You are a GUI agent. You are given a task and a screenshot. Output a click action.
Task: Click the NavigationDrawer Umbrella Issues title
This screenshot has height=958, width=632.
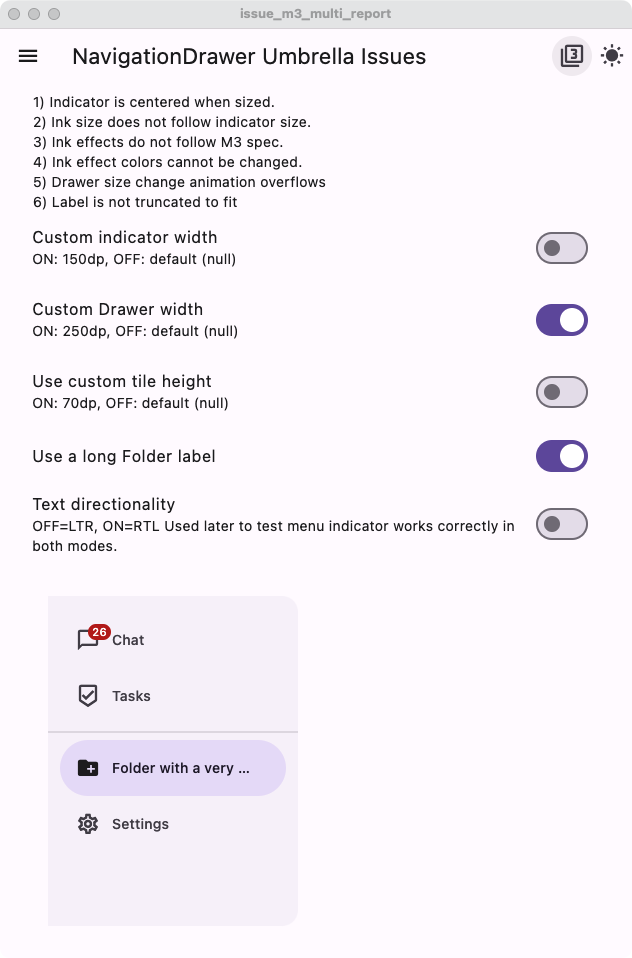[x=248, y=56]
